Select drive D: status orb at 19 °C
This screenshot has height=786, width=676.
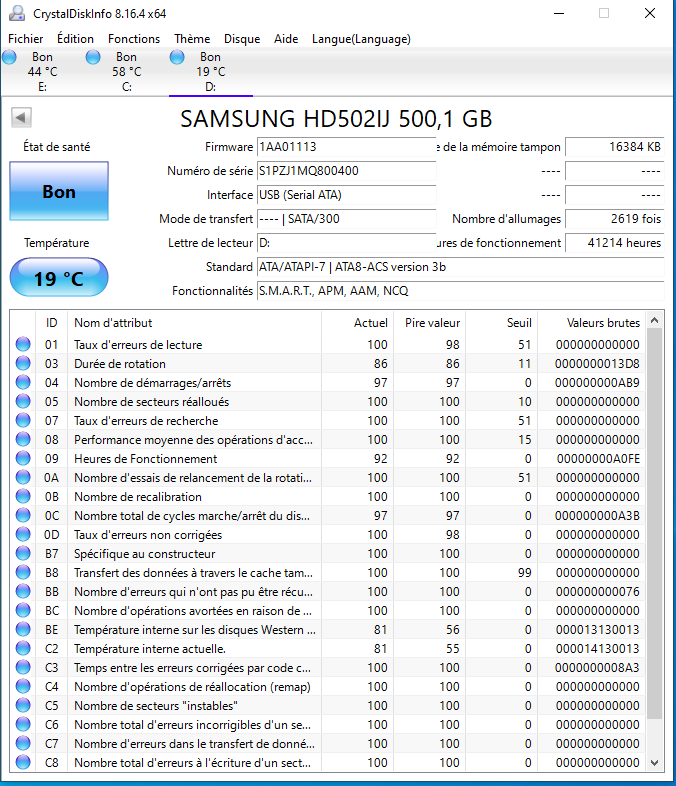178,58
